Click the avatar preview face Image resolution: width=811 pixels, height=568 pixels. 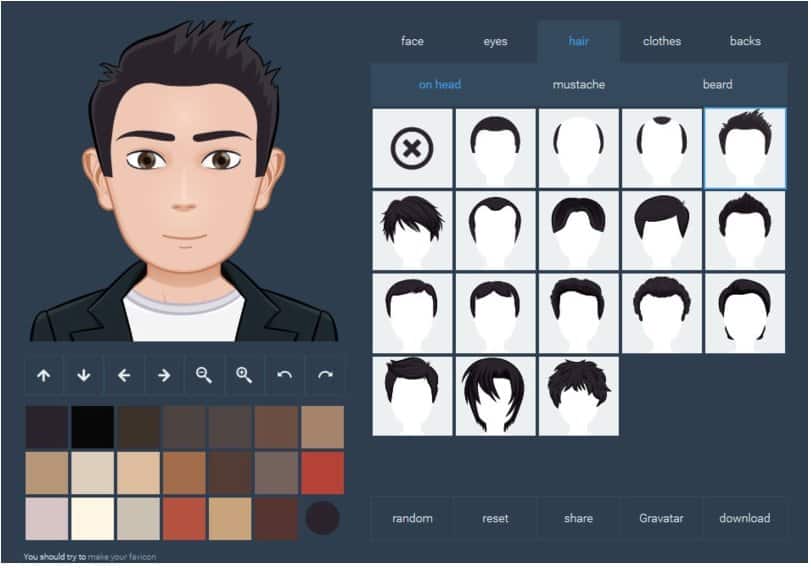[x=184, y=181]
